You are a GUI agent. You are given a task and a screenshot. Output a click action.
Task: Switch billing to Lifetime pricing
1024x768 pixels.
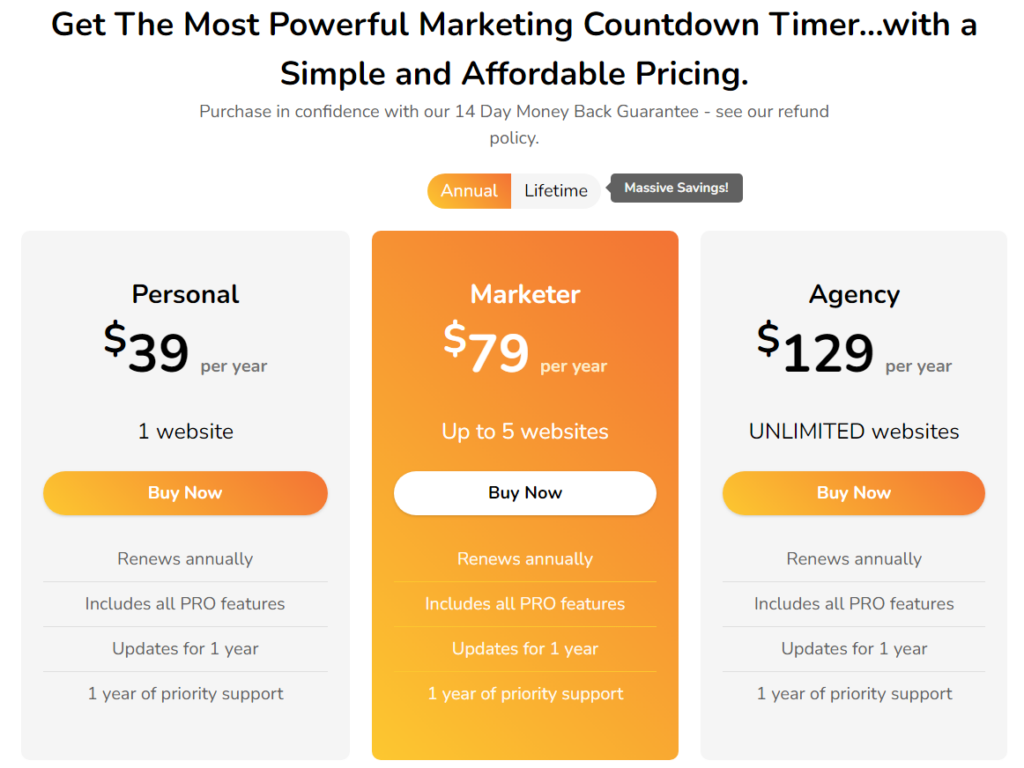click(x=555, y=190)
